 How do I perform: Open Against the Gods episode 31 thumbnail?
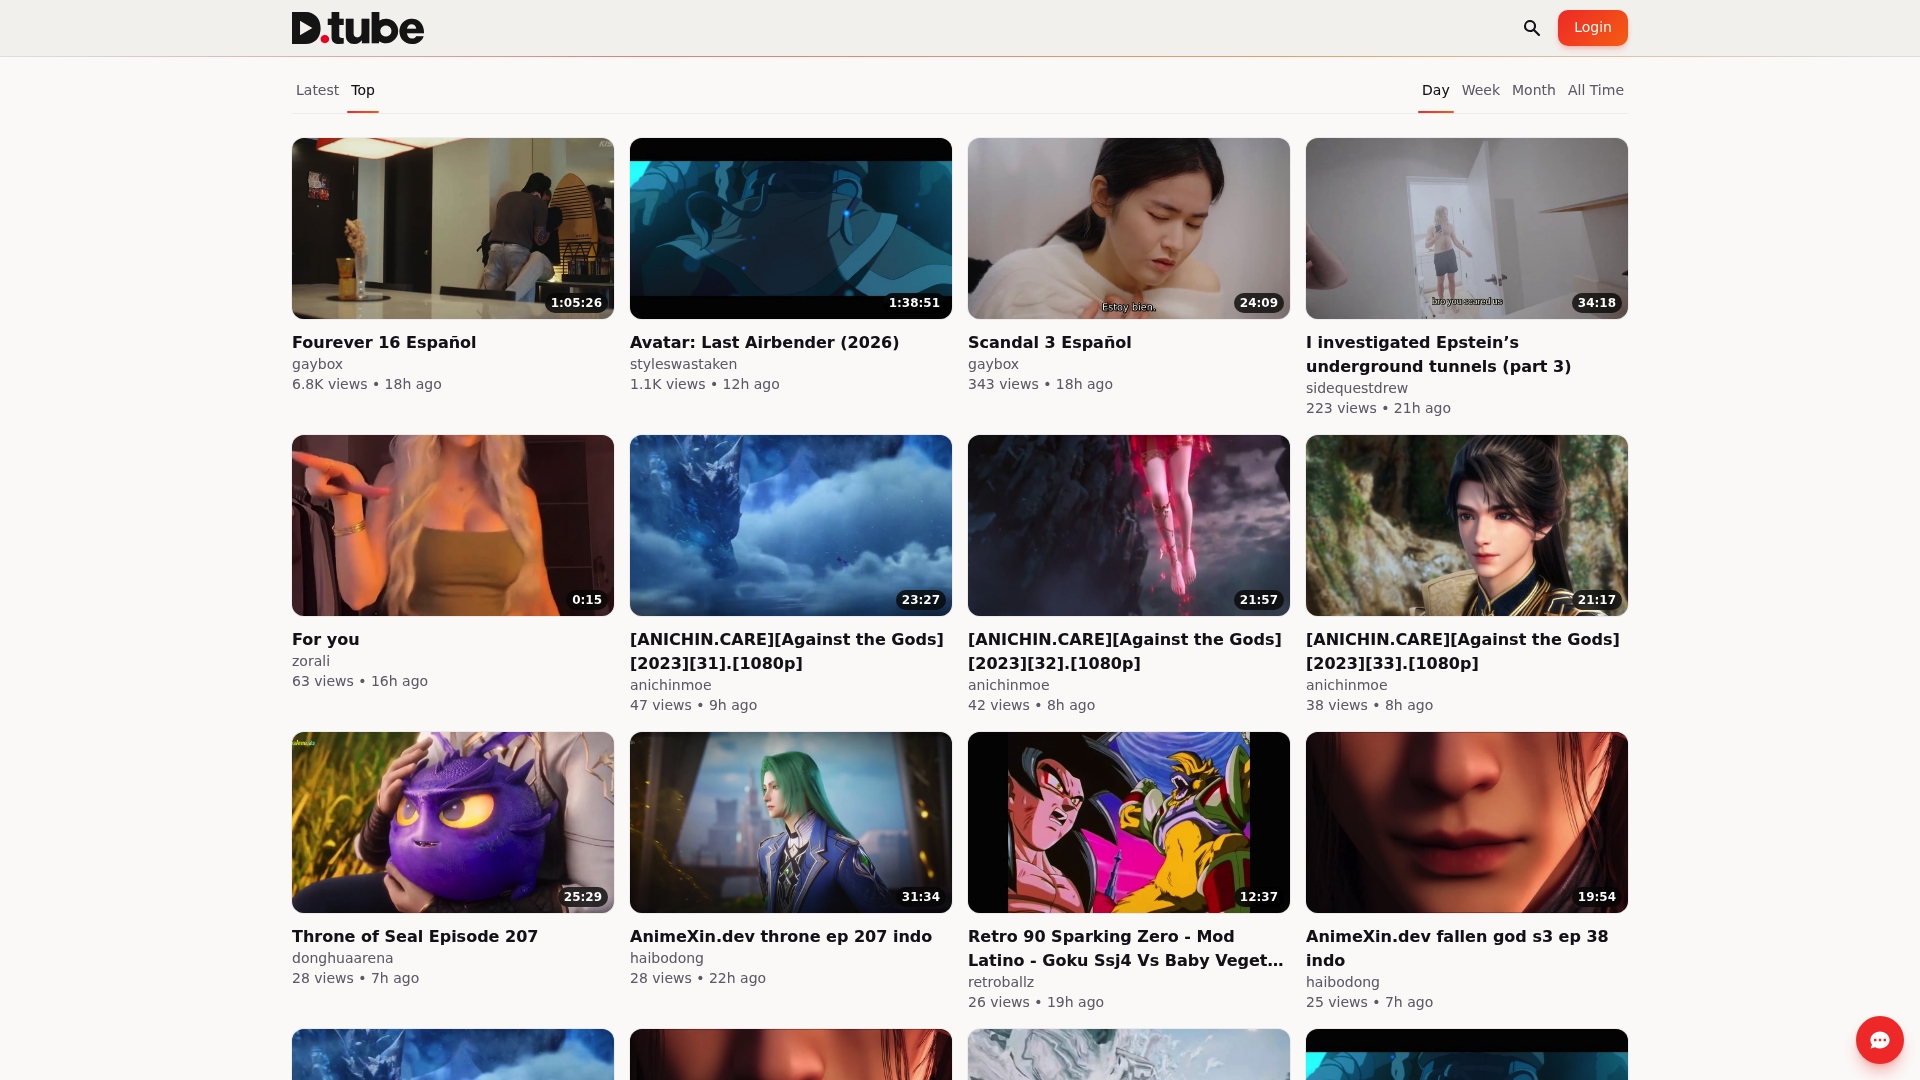point(791,525)
